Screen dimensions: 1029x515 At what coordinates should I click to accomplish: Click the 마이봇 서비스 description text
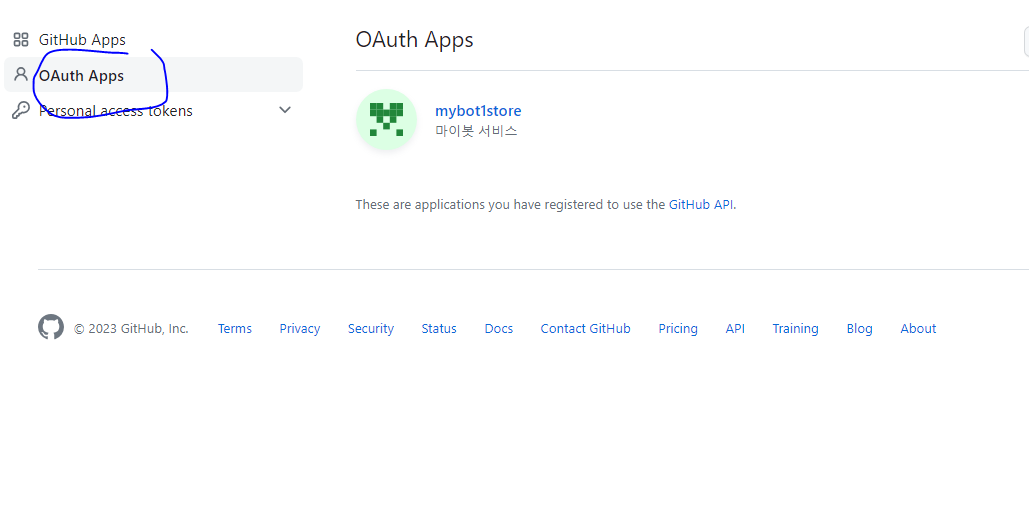pos(476,131)
